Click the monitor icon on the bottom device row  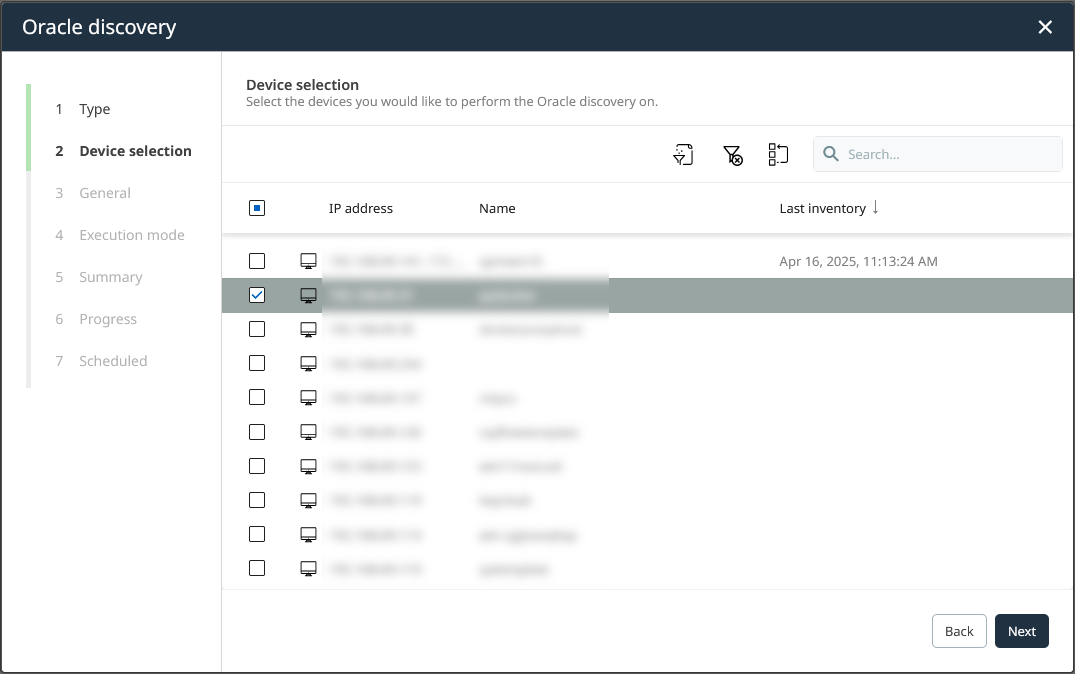308,567
